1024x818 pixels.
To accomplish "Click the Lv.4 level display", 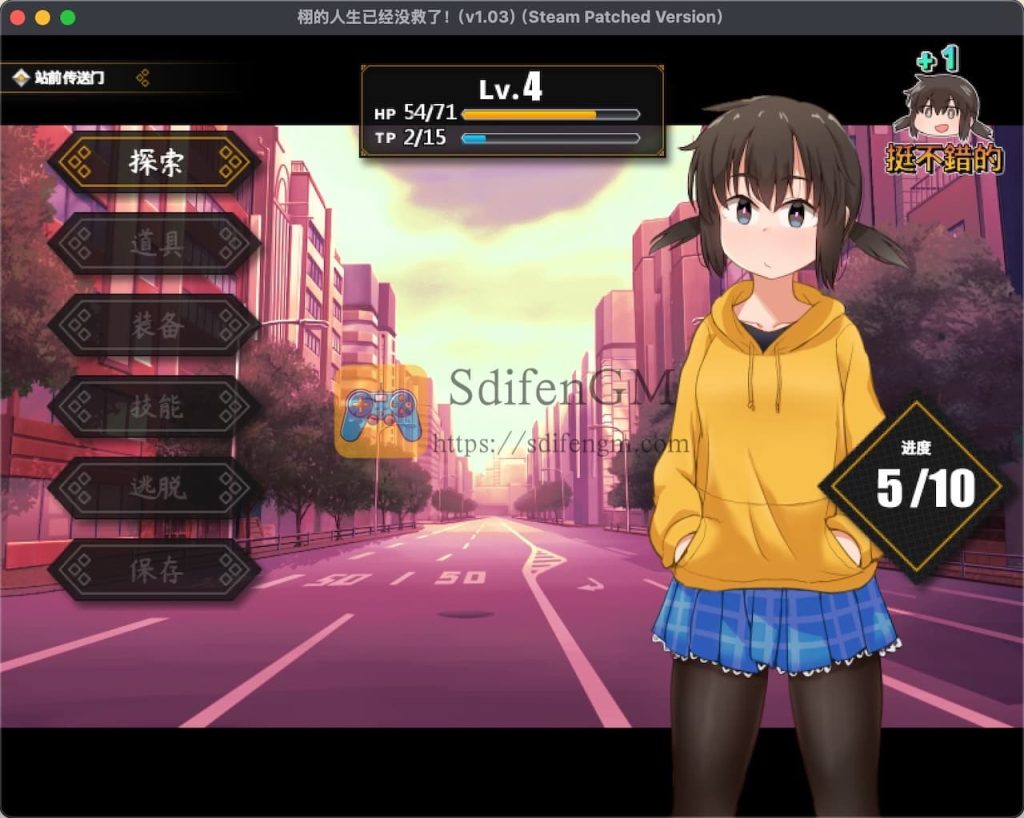I will [x=511, y=88].
